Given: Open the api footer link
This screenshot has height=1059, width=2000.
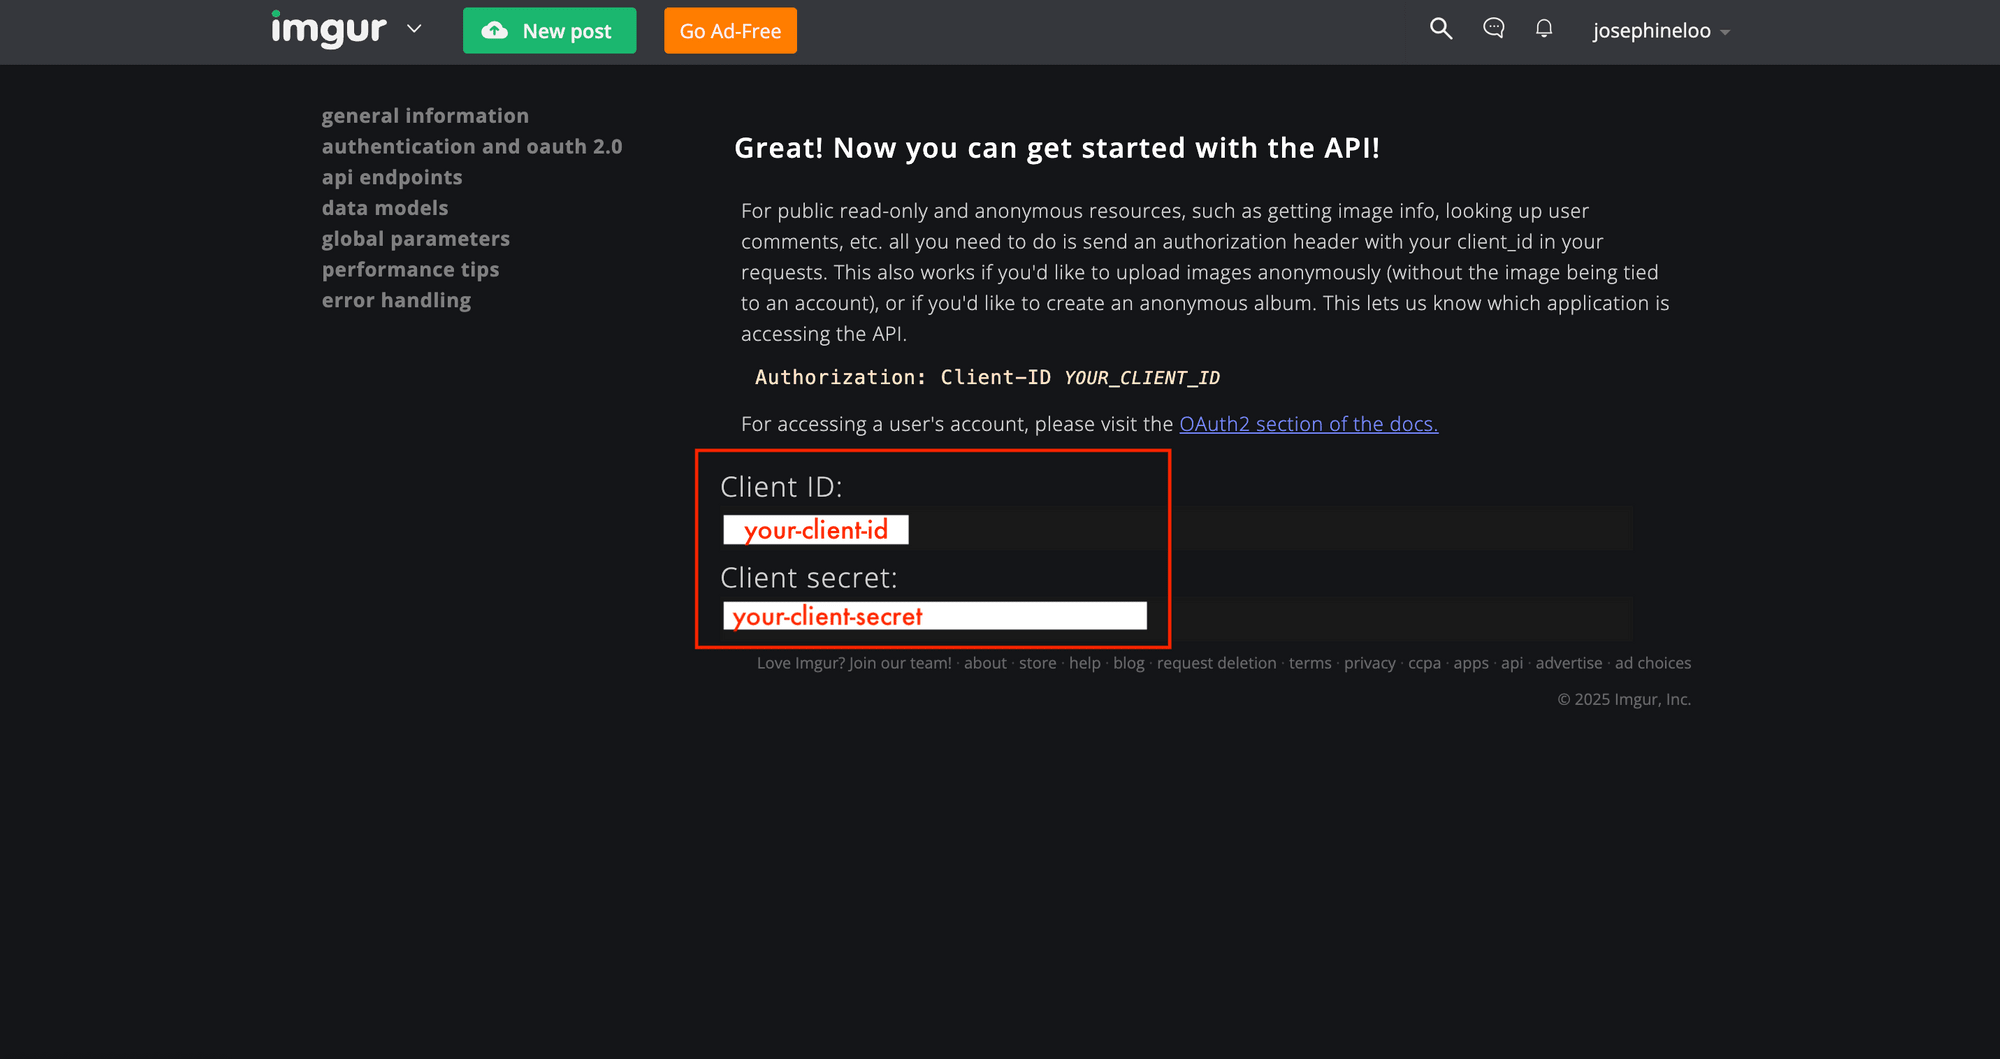Looking at the screenshot, I should coord(1511,663).
